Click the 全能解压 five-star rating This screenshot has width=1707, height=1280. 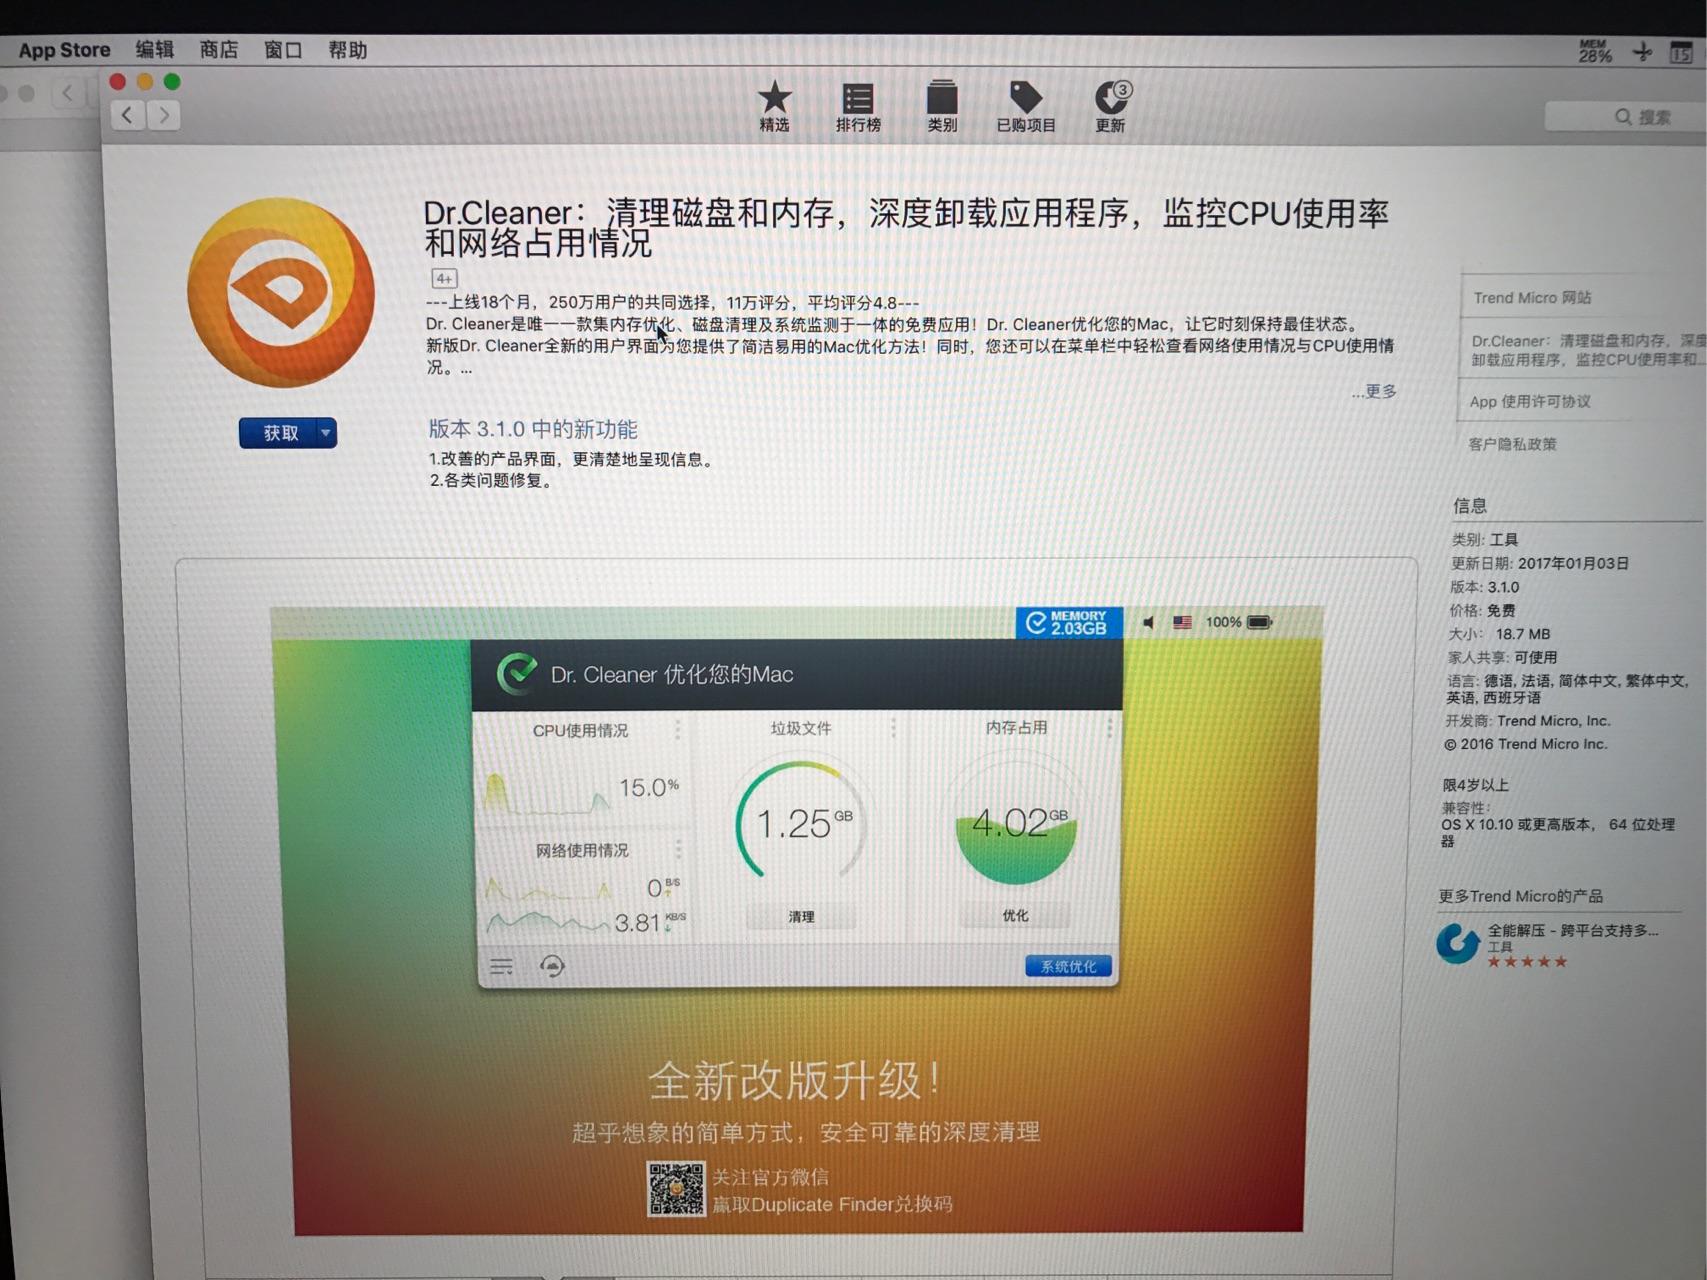point(1527,961)
